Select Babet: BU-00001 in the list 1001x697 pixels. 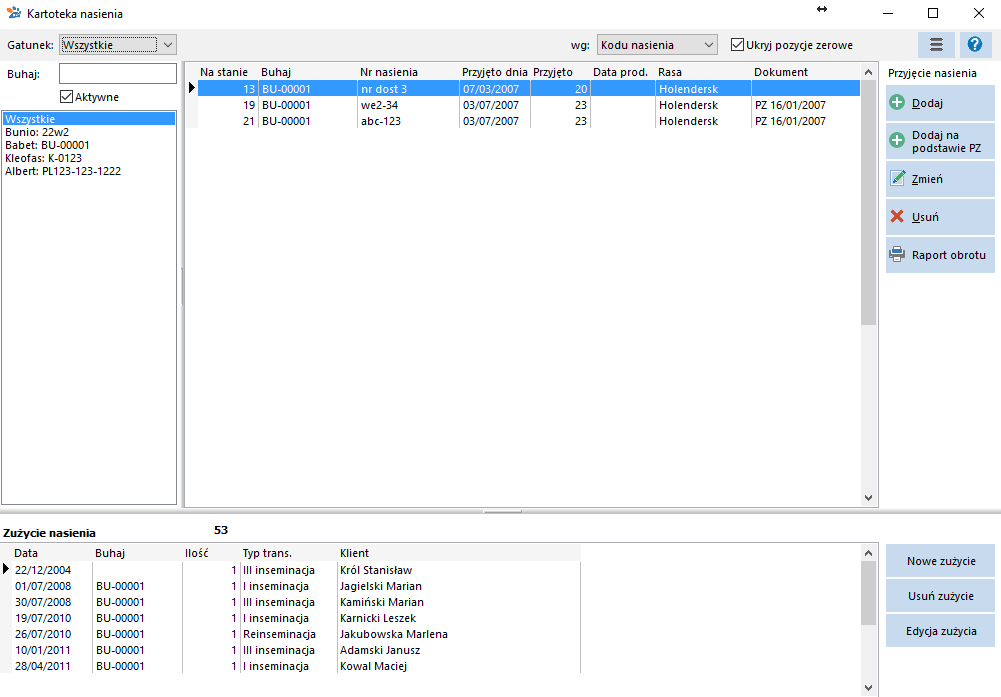[89, 145]
